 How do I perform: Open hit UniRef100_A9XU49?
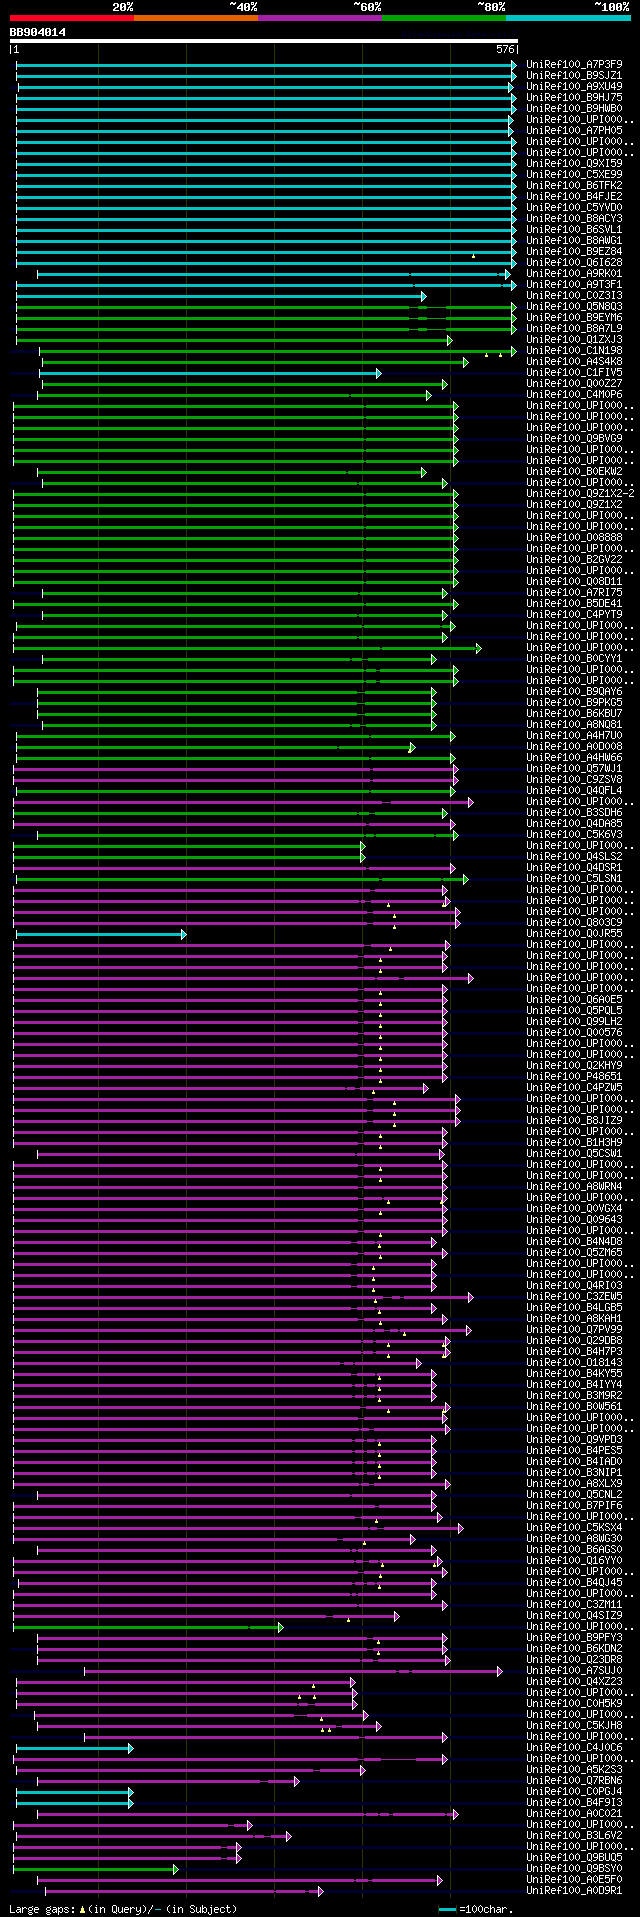pos(574,86)
